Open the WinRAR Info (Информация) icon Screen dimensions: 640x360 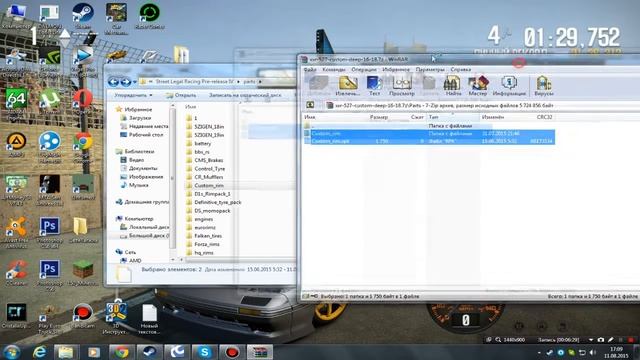point(509,86)
